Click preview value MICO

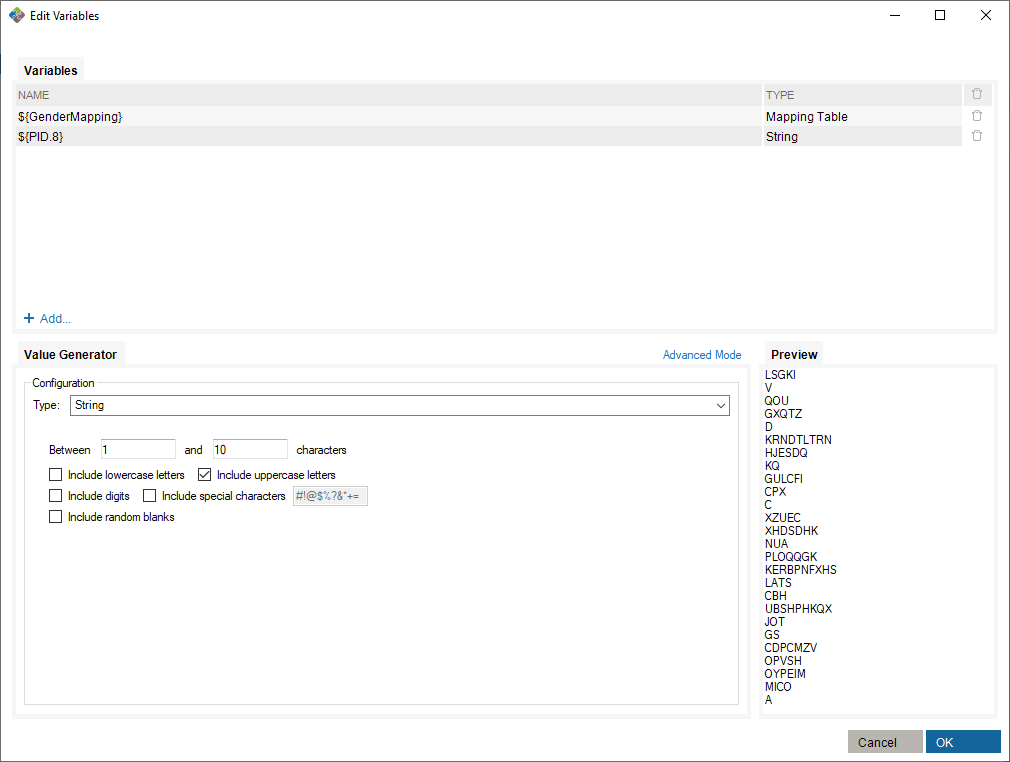pyautogui.click(x=778, y=687)
